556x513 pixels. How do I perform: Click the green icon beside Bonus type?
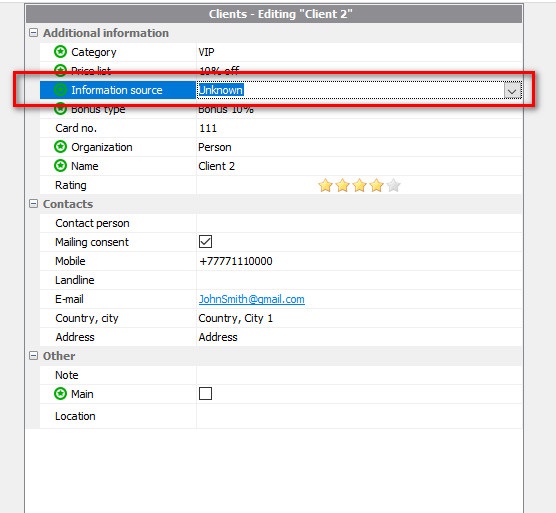point(60,109)
